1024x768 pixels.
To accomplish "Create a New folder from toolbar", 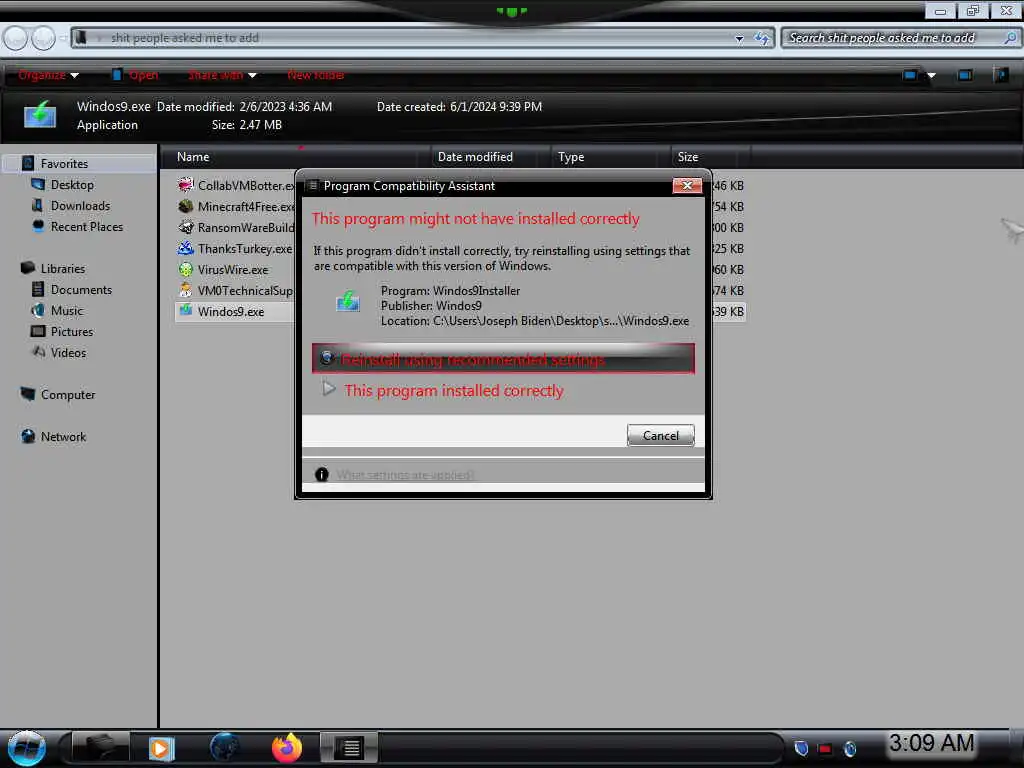I will coord(316,75).
